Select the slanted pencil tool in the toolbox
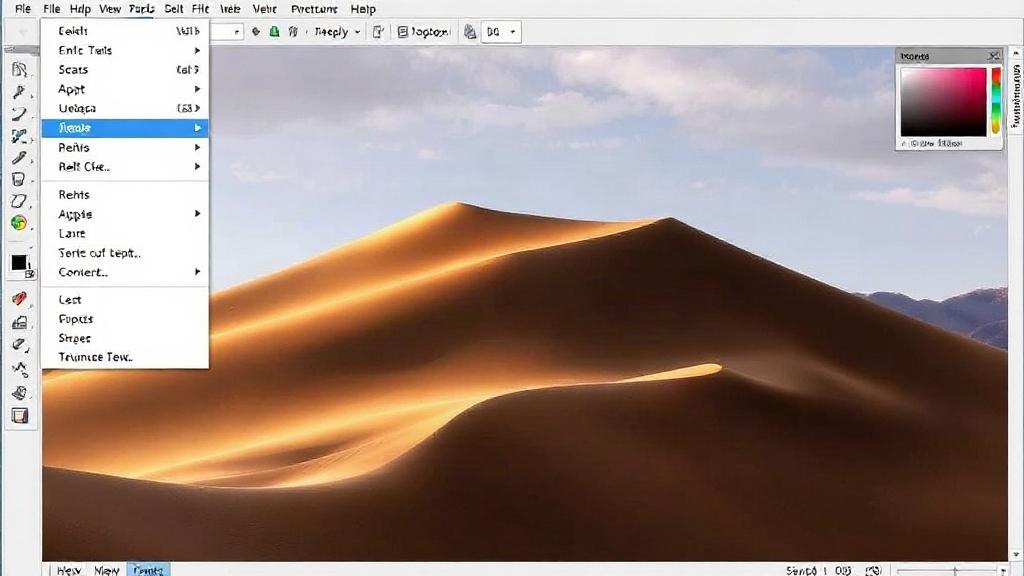 pos(19,157)
